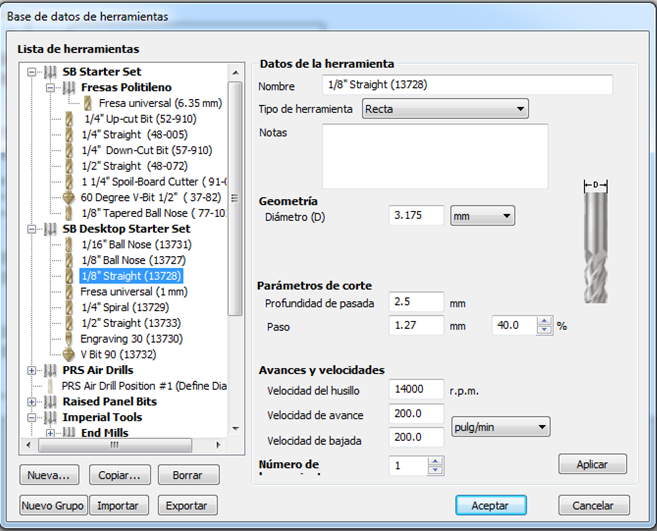657x531 pixels.
Task: Click the Nuevo Grupo button
Action: pyautogui.click(x=53, y=505)
